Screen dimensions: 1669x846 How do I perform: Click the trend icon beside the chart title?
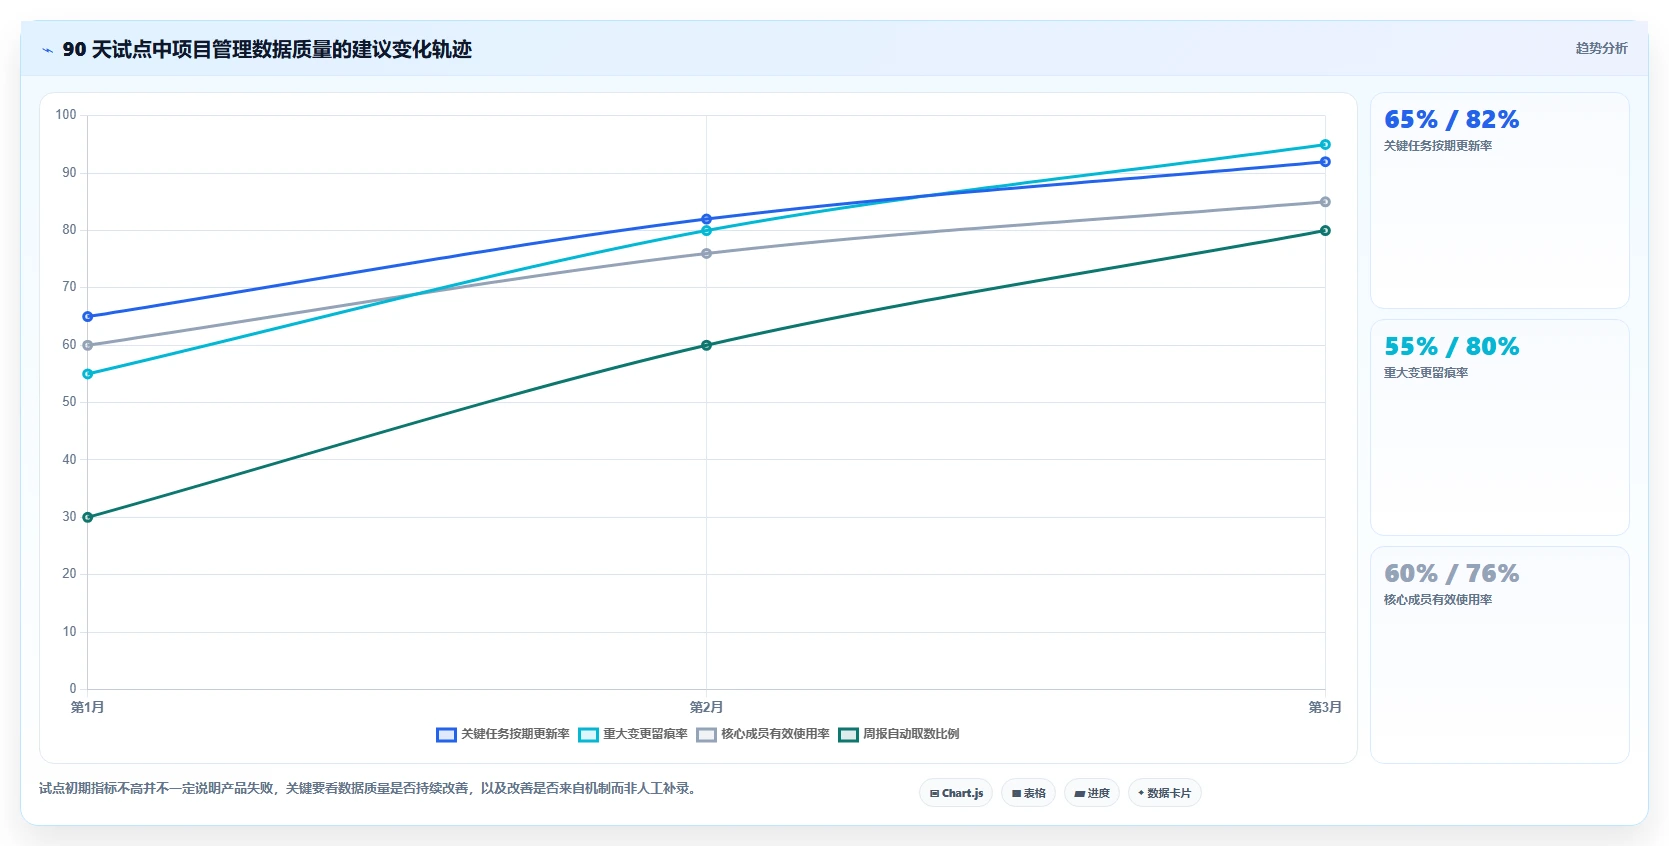[47, 50]
